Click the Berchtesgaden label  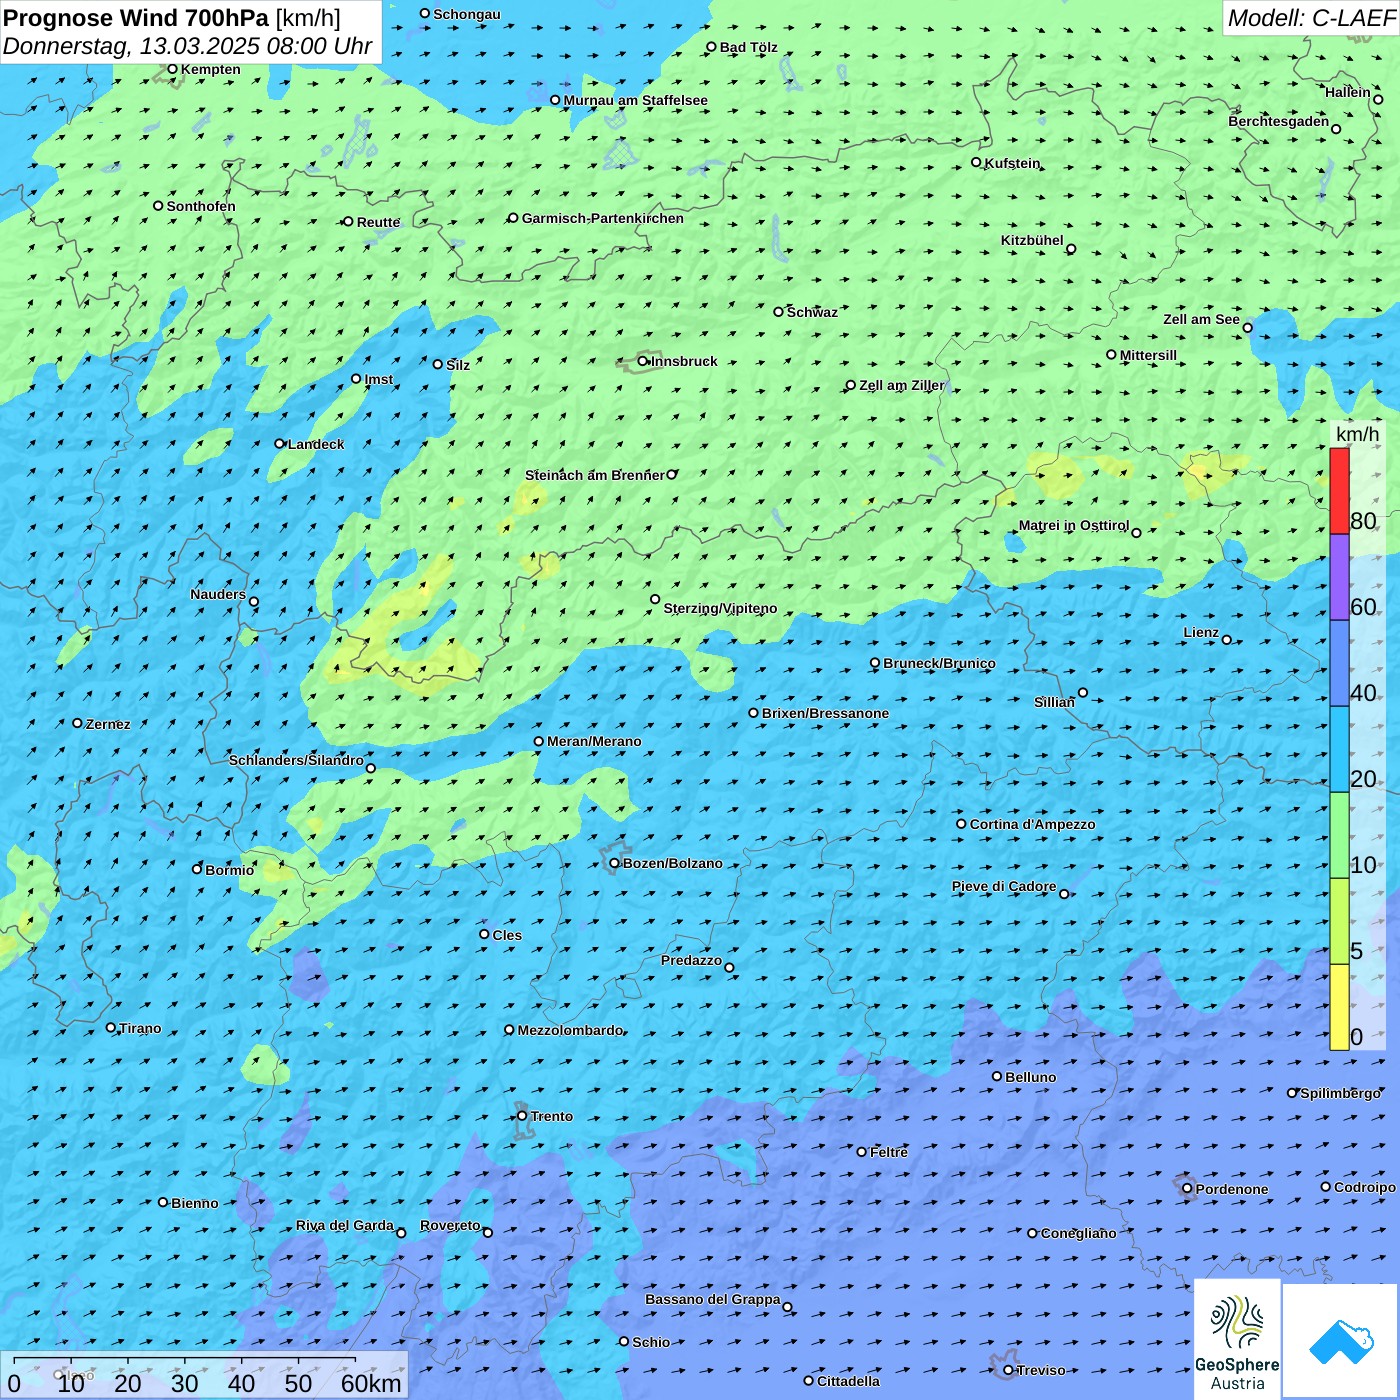pyautogui.click(x=1278, y=121)
